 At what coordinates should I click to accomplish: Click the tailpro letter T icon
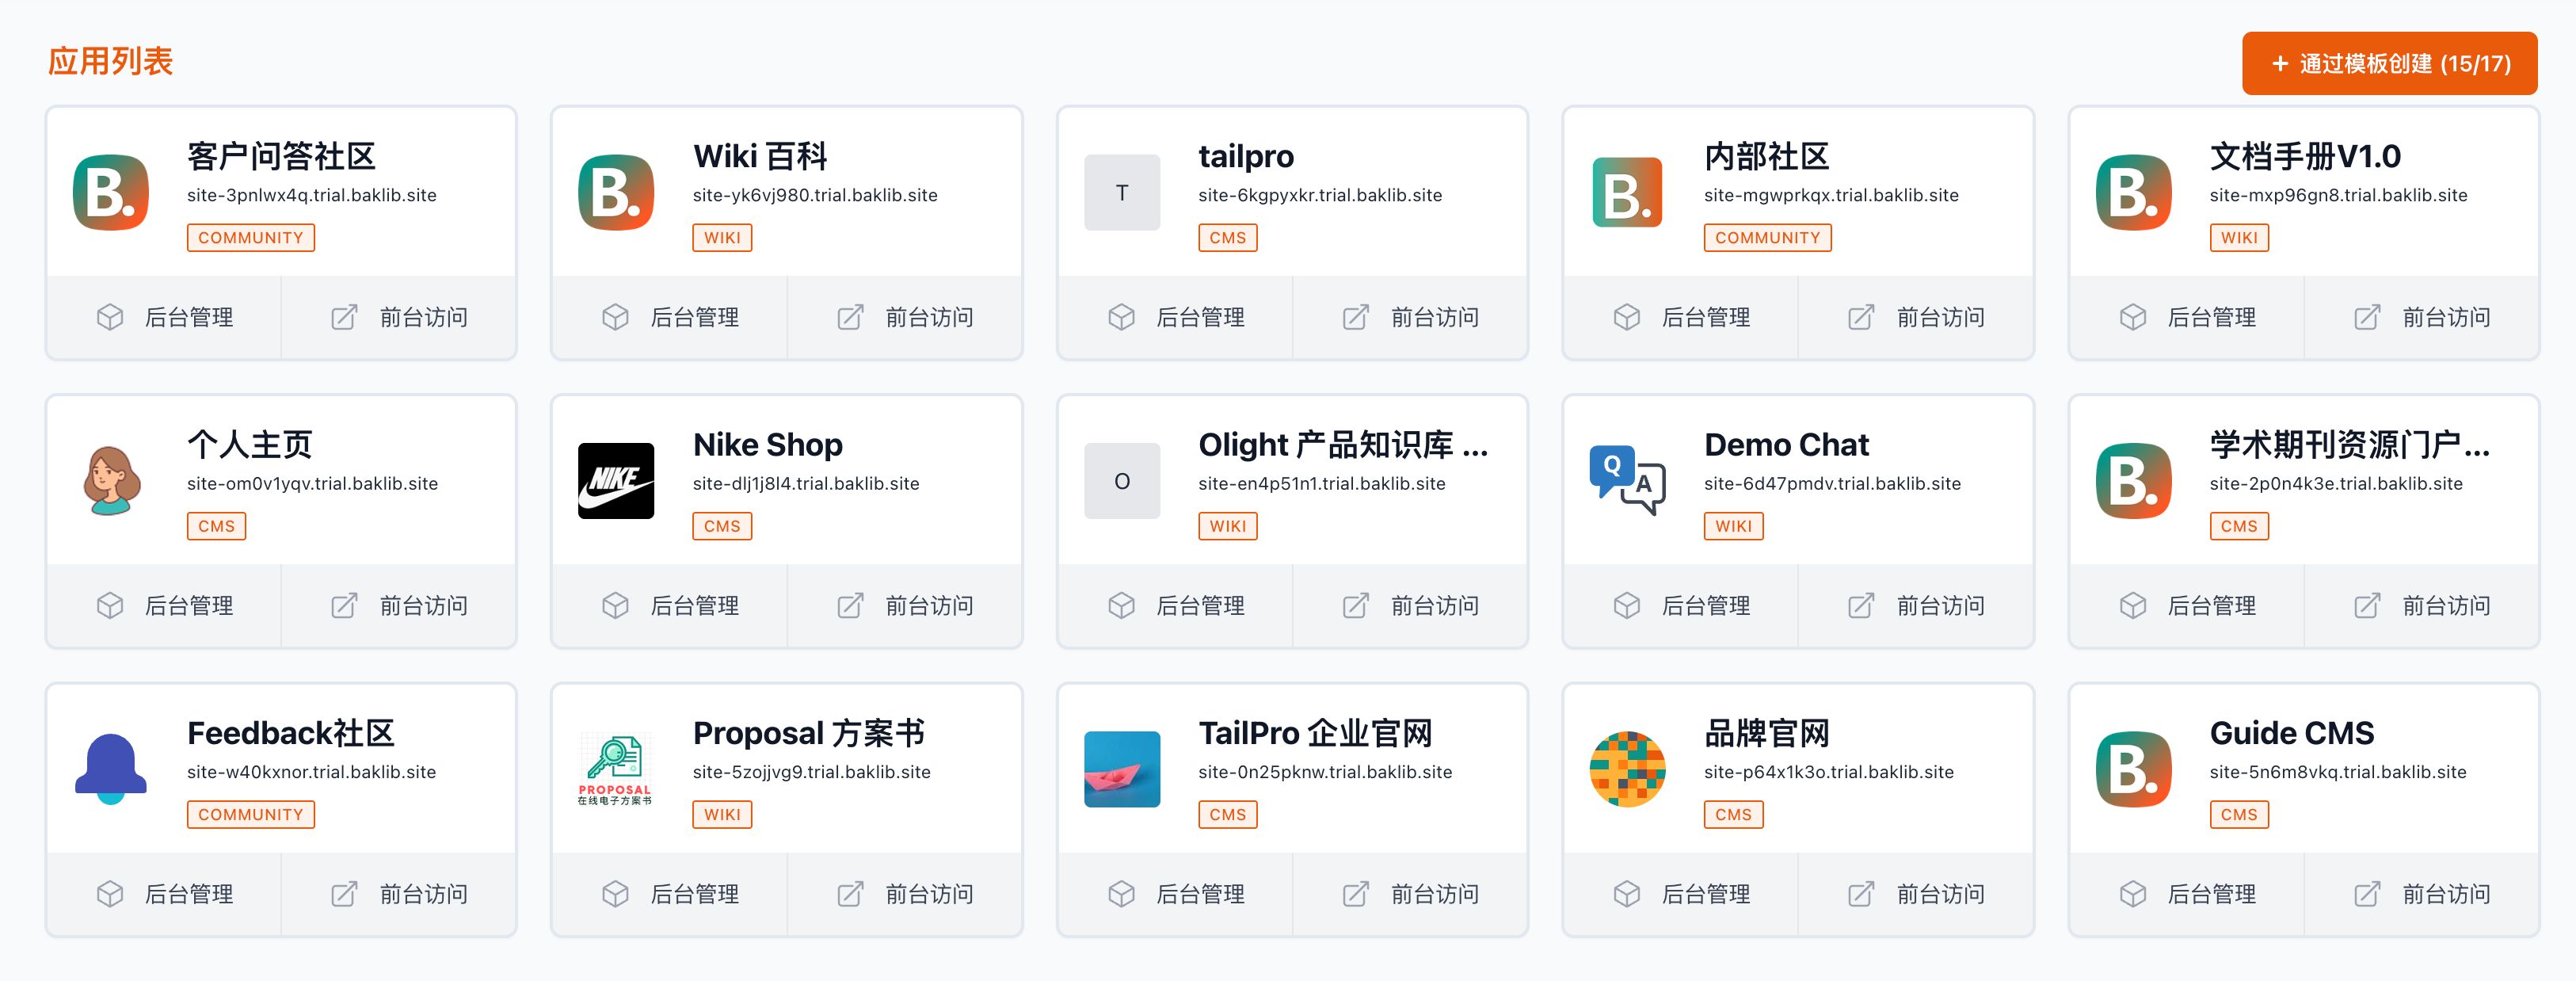pos(1121,193)
